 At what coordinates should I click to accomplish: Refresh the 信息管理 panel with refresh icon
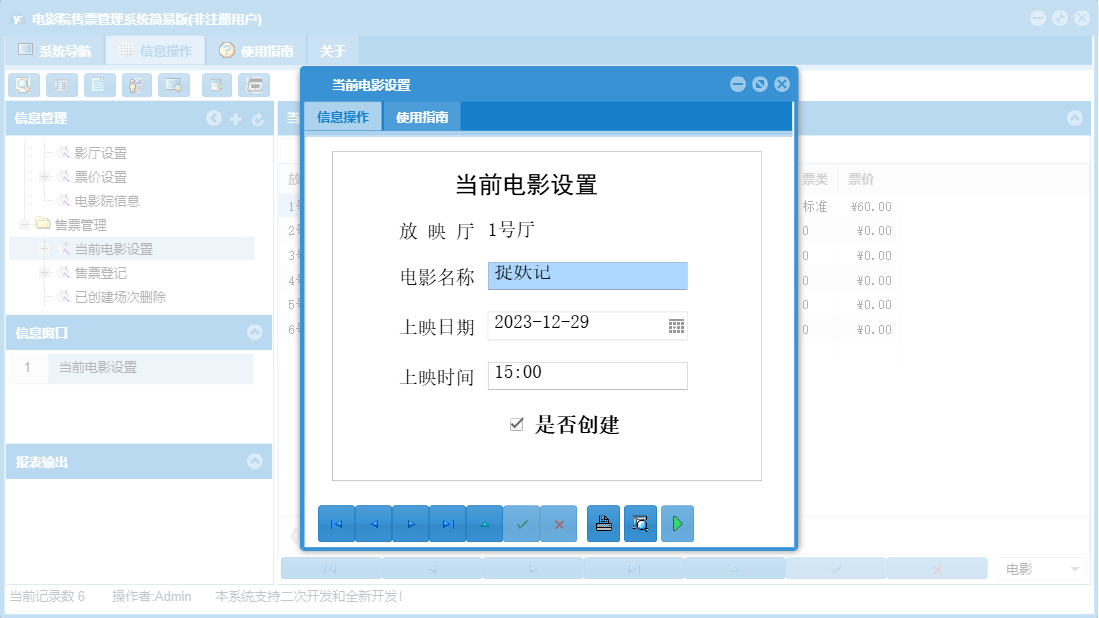[x=258, y=118]
